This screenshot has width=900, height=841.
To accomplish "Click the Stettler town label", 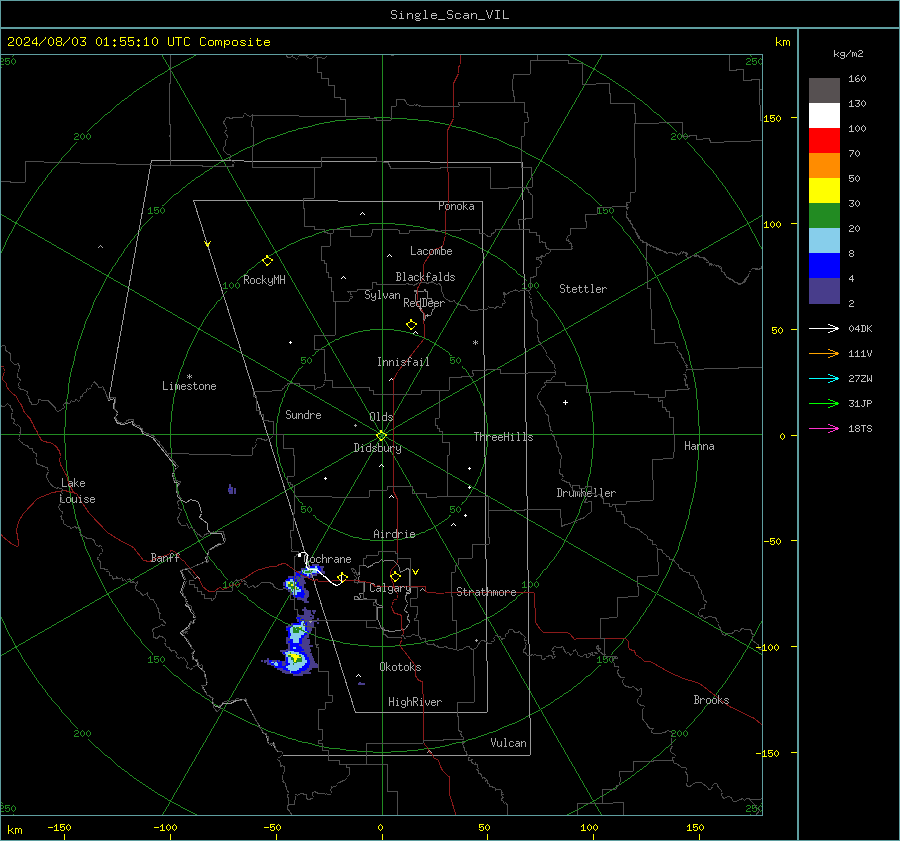I will pyautogui.click(x=583, y=289).
